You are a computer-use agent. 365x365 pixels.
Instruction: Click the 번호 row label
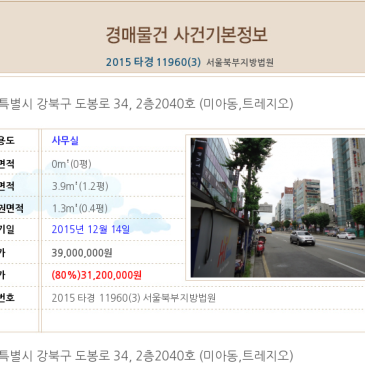point(7,297)
